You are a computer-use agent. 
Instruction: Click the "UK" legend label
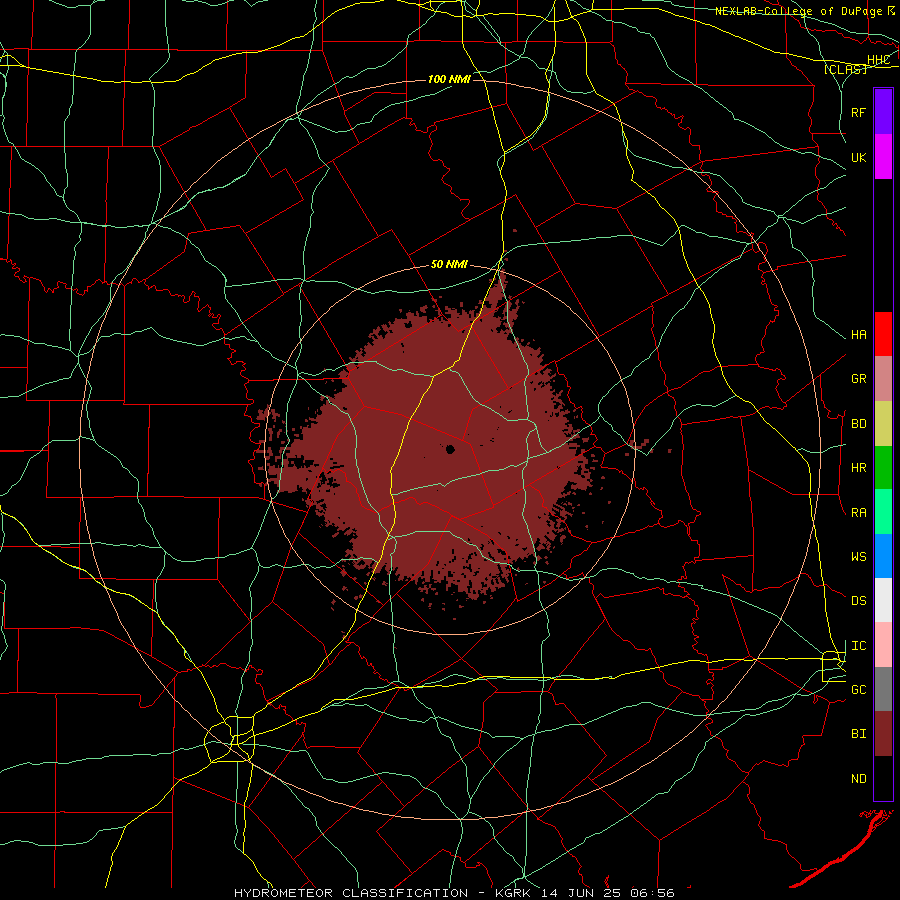click(858, 157)
